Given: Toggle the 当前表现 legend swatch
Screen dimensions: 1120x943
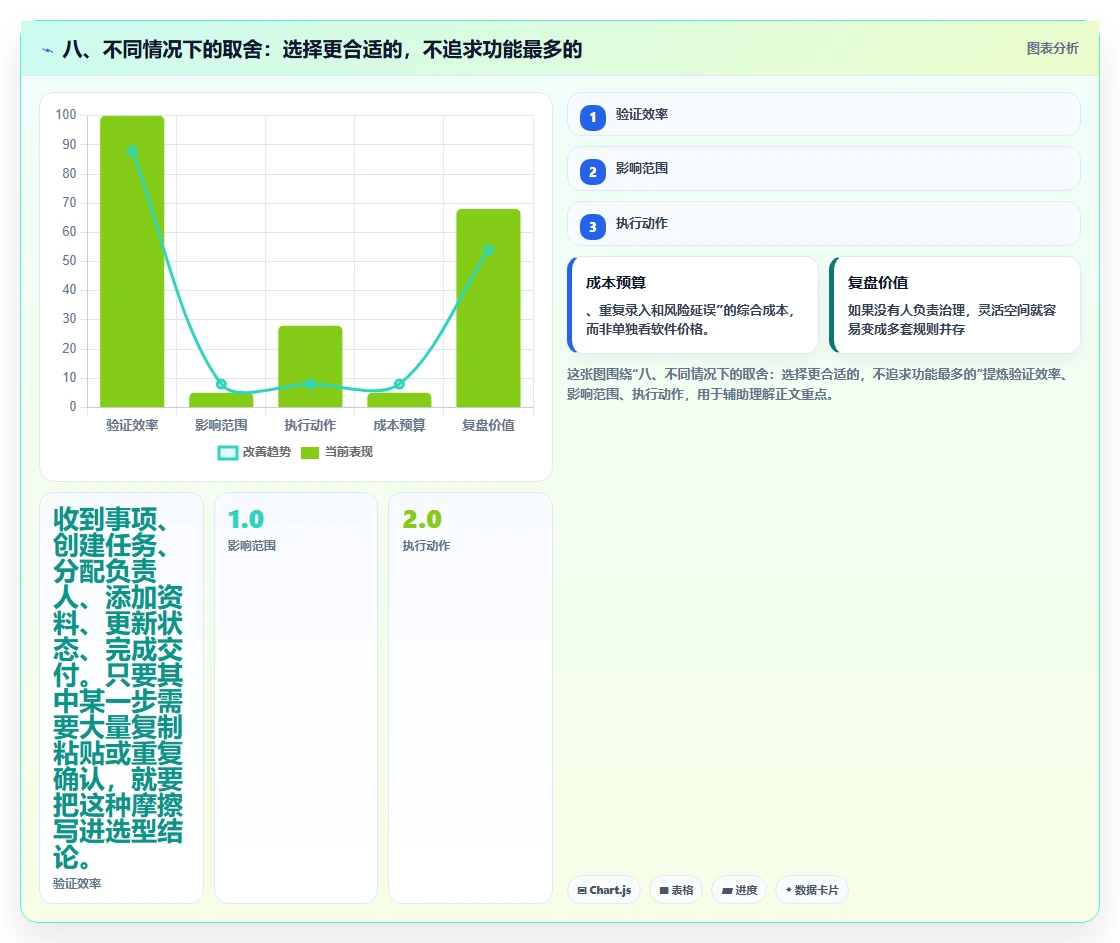Looking at the screenshot, I should click(309, 452).
